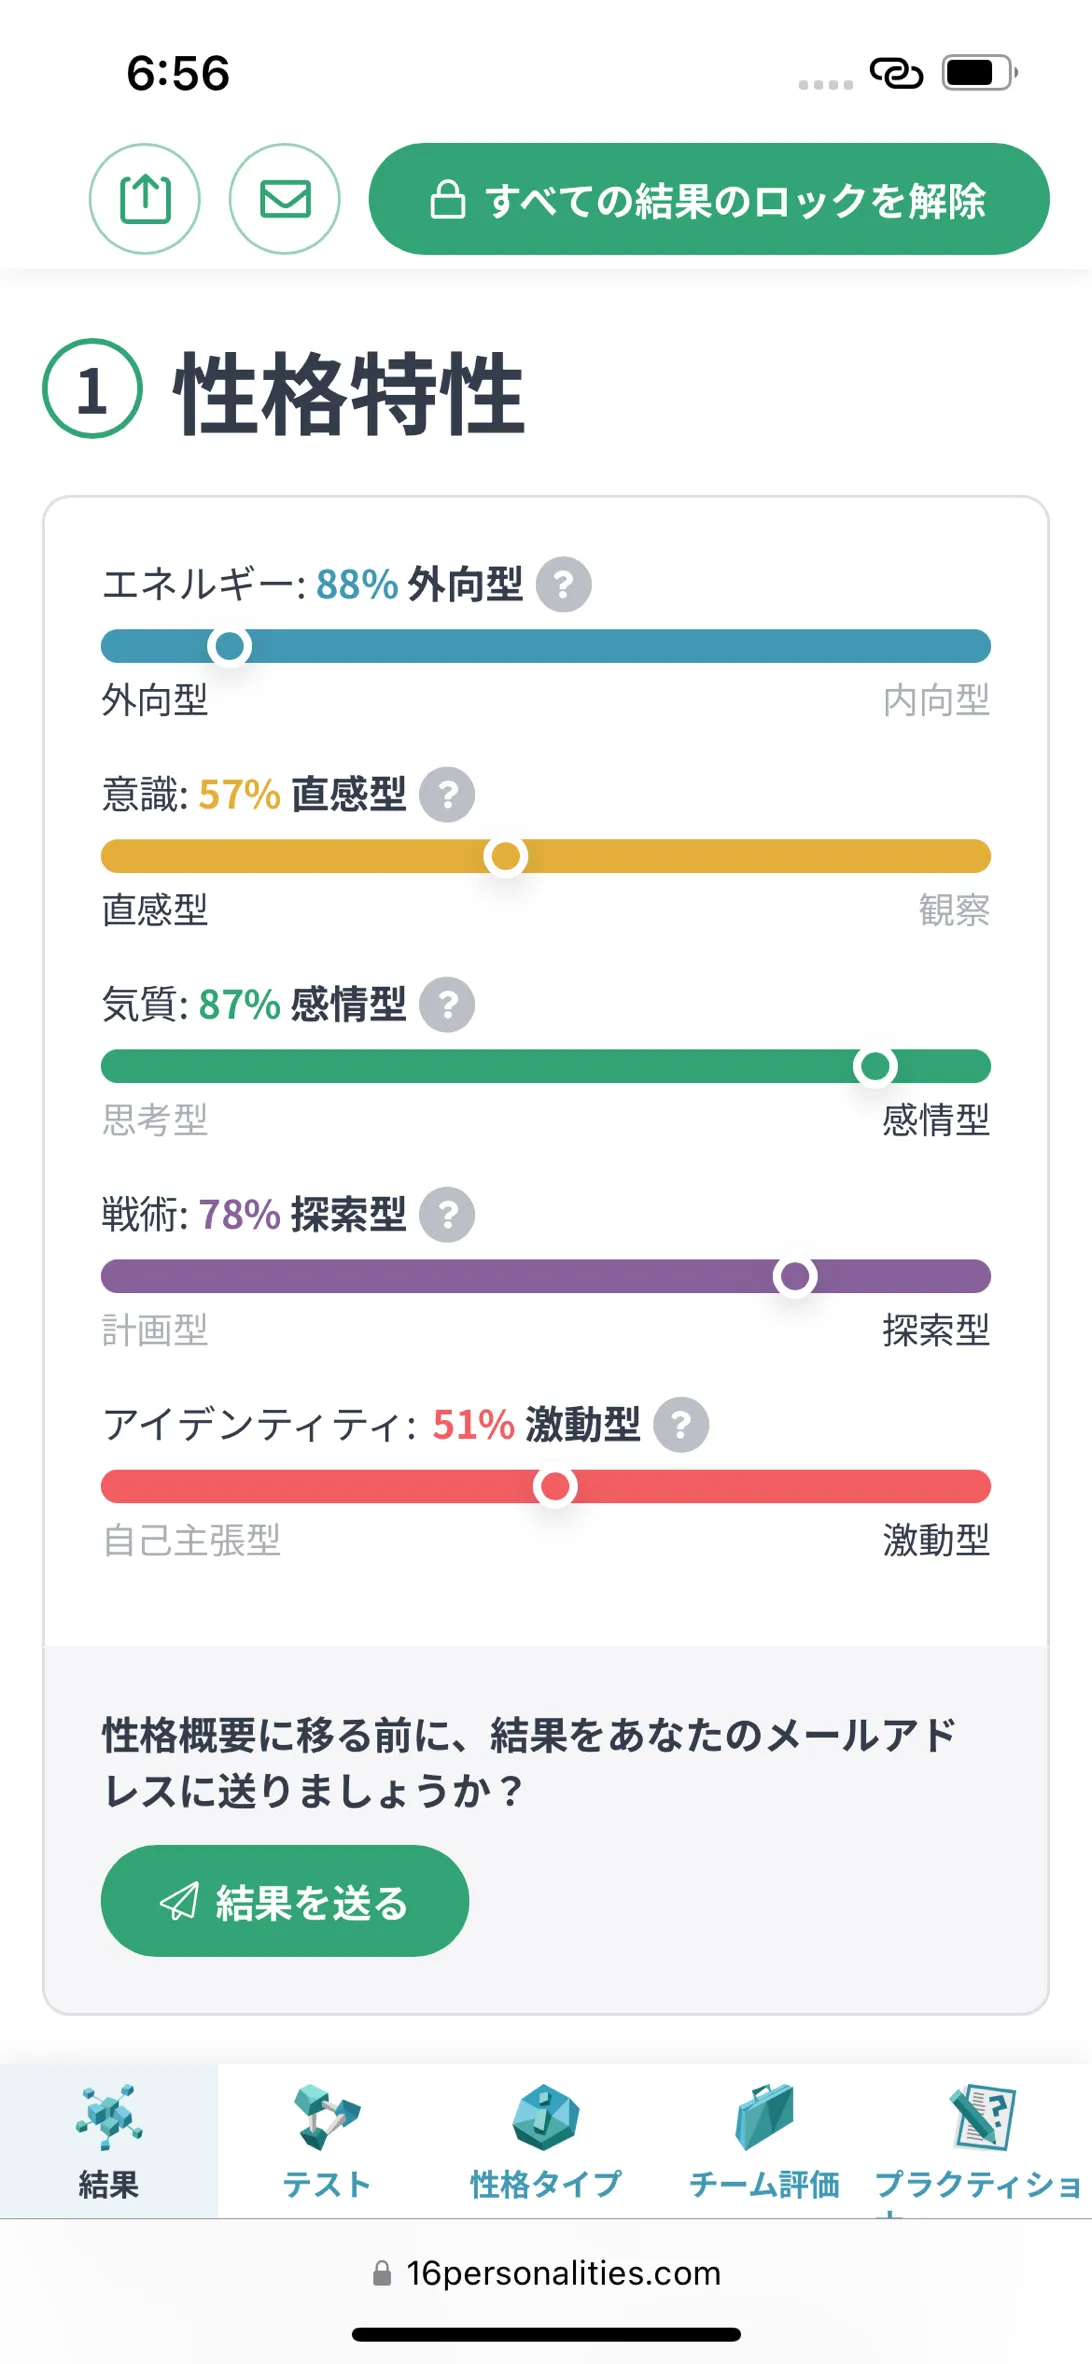This screenshot has height=2364, width=1092.
Task: Click the purple 探索型 slider handle
Action: [795, 1276]
